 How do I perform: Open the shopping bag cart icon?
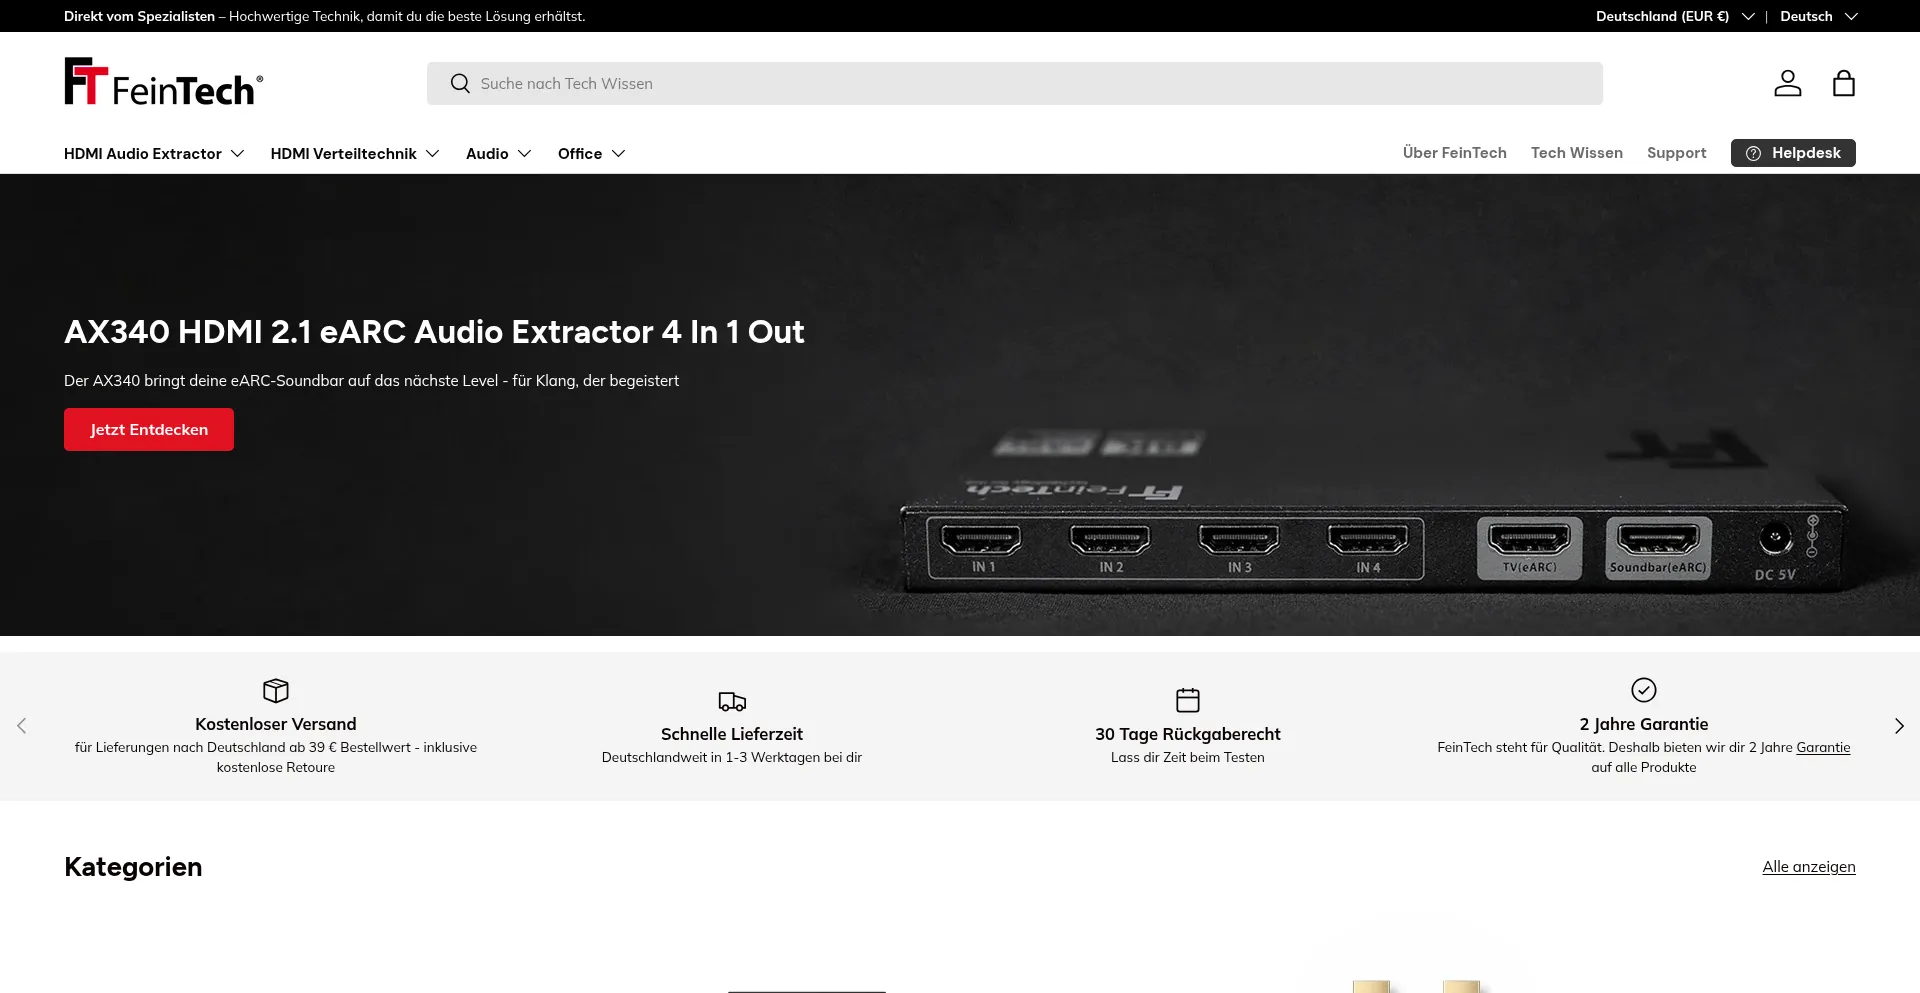(1844, 83)
